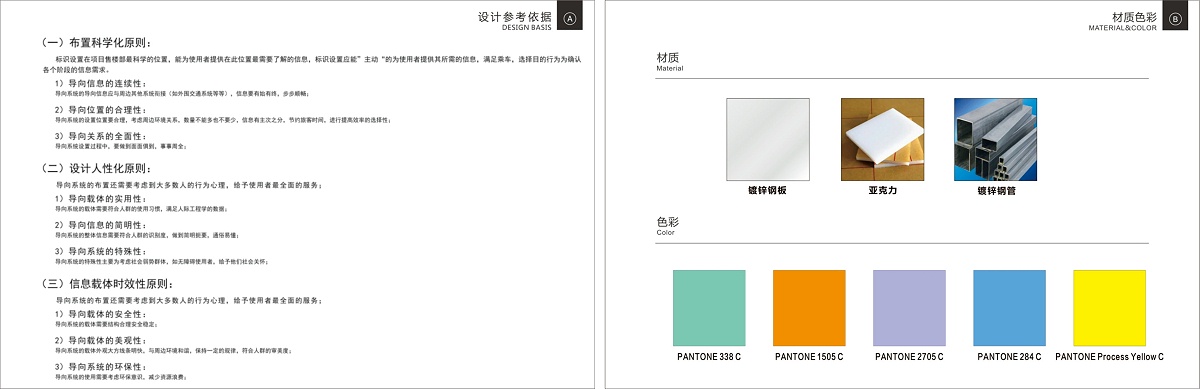
Task: Click subheading 3）导向关系的全面性
Action: click(x=100, y=135)
